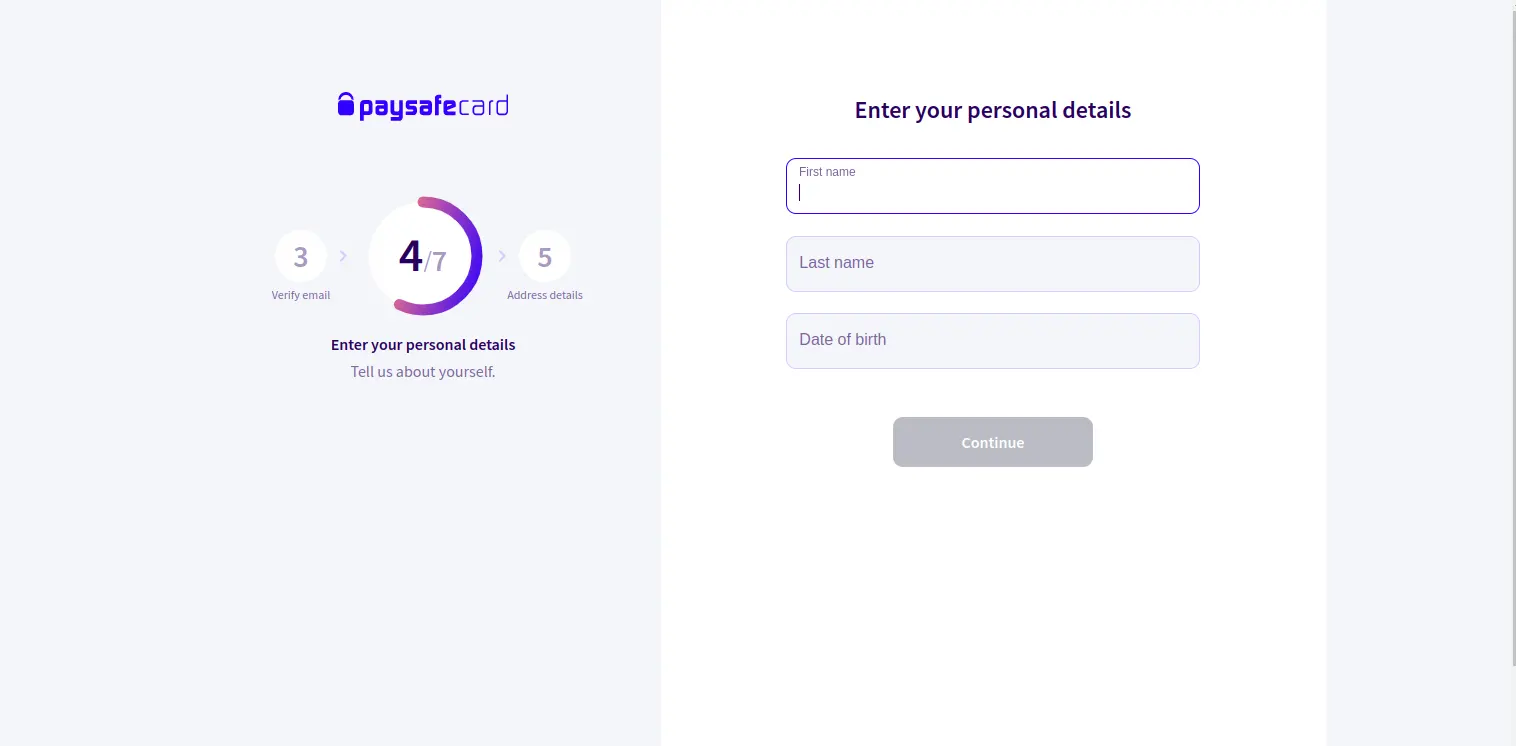The image size is (1516, 746).
Task: Click the chevron arrow after step 3
Action: [343, 256]
